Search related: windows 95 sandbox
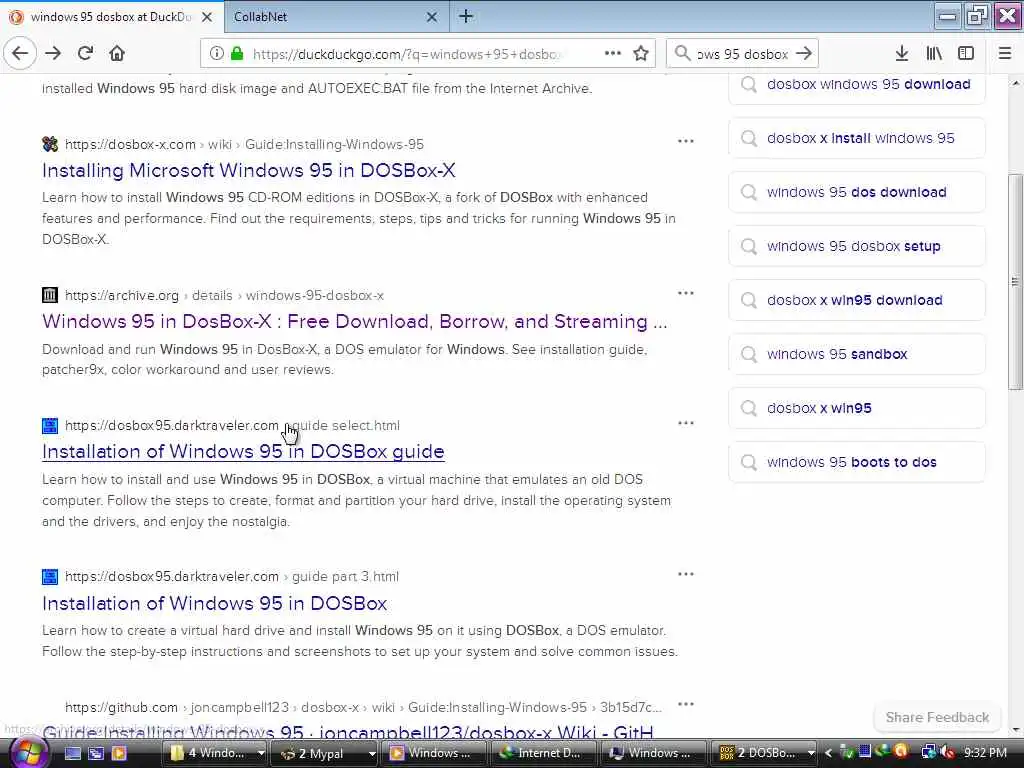Image resolution: width=1024 pixels, height=768 pixels. pyautogui.click(x=856, y=354)
